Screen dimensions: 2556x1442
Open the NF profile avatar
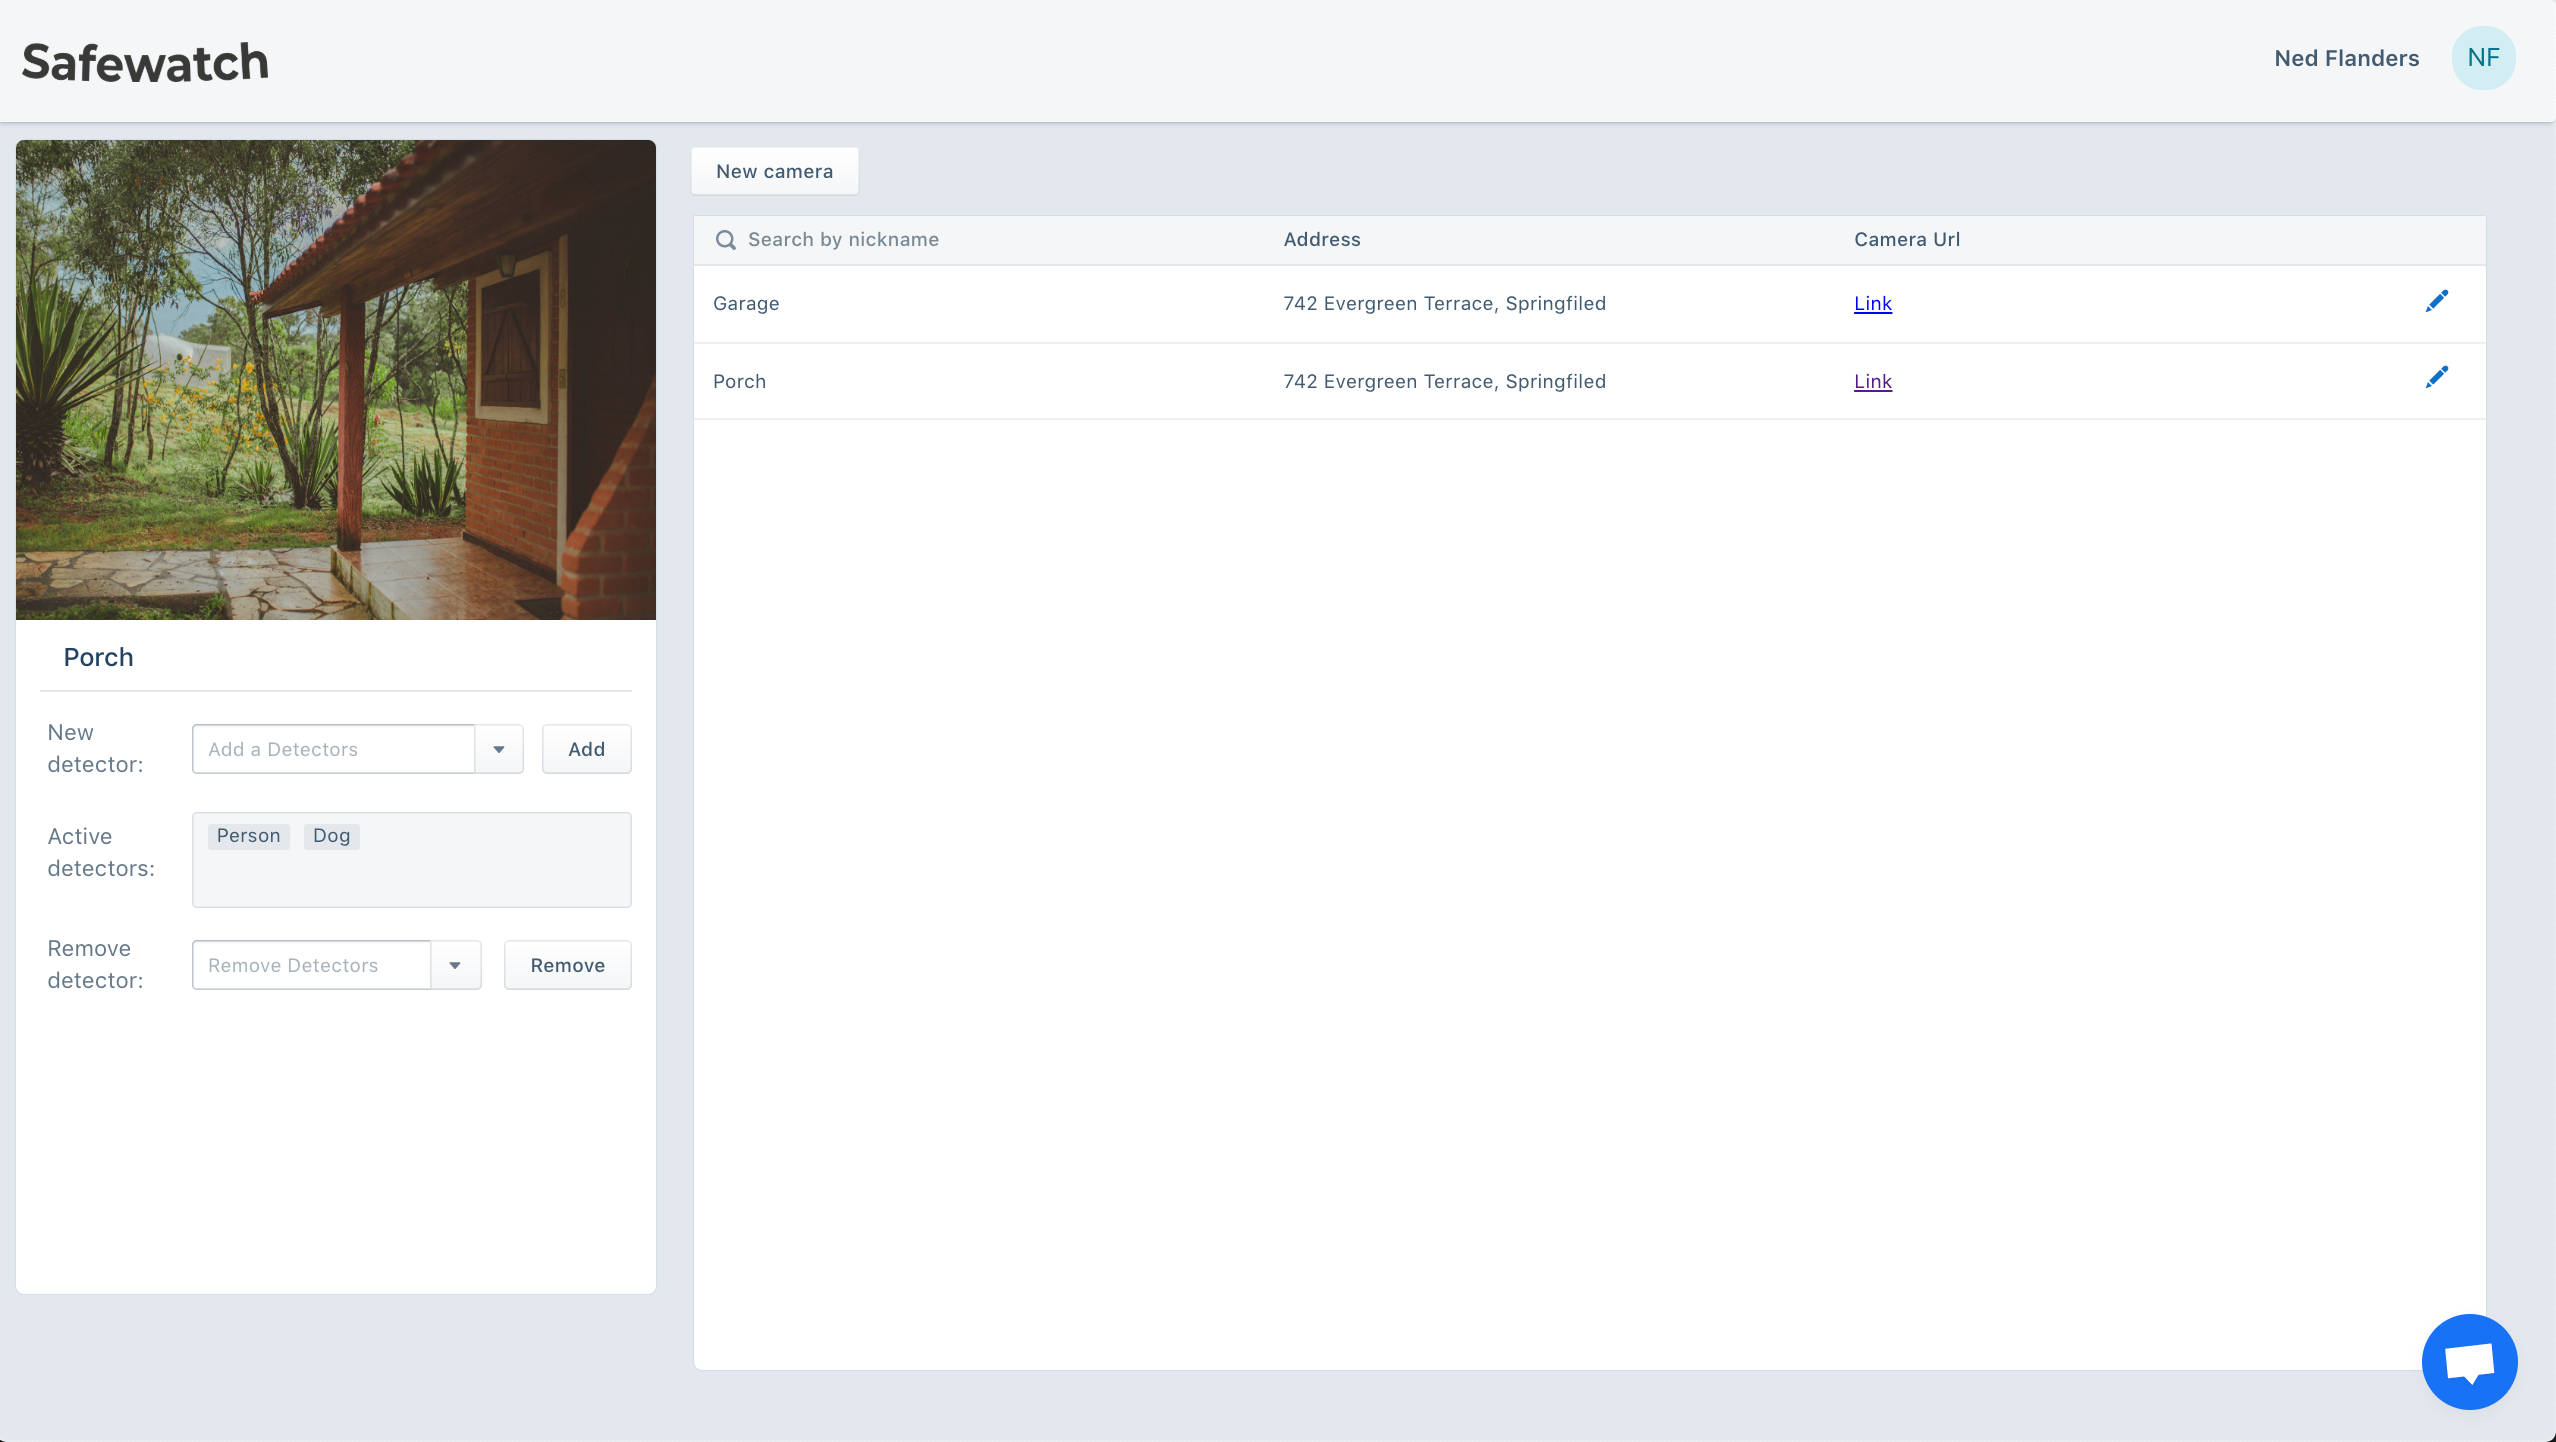2483,57
